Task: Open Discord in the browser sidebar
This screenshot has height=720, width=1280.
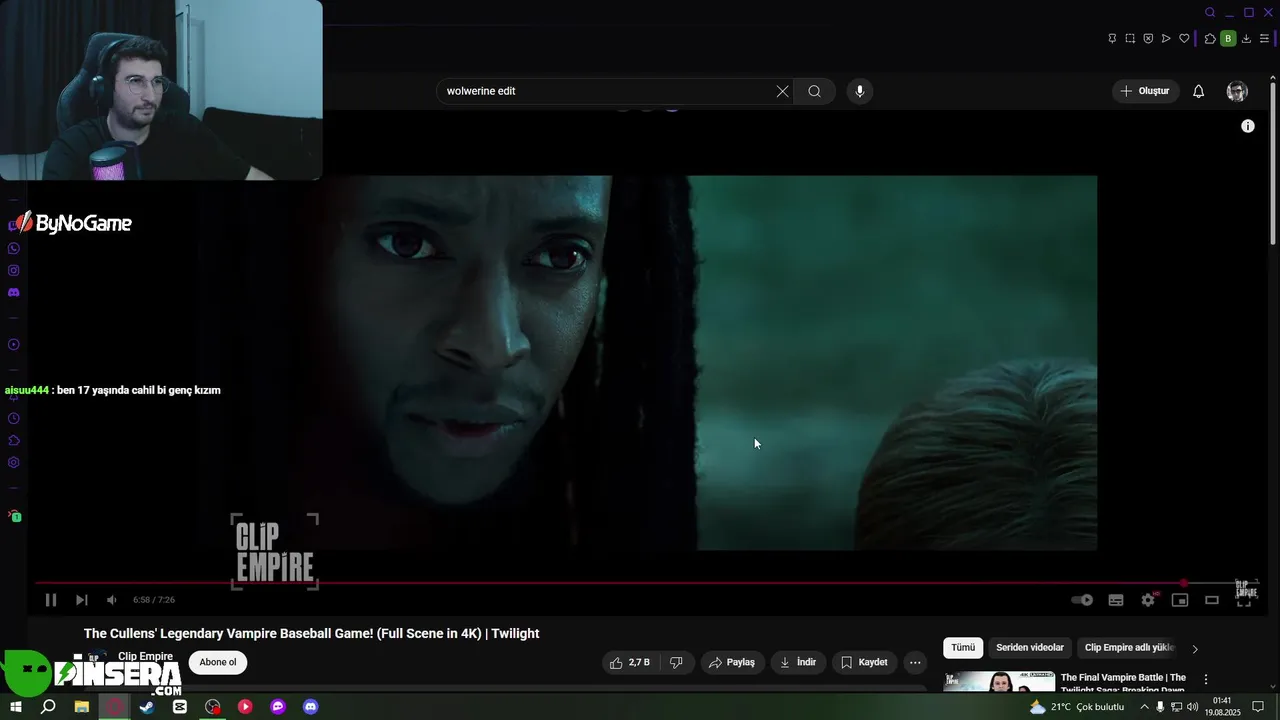Action: [14, 292]
